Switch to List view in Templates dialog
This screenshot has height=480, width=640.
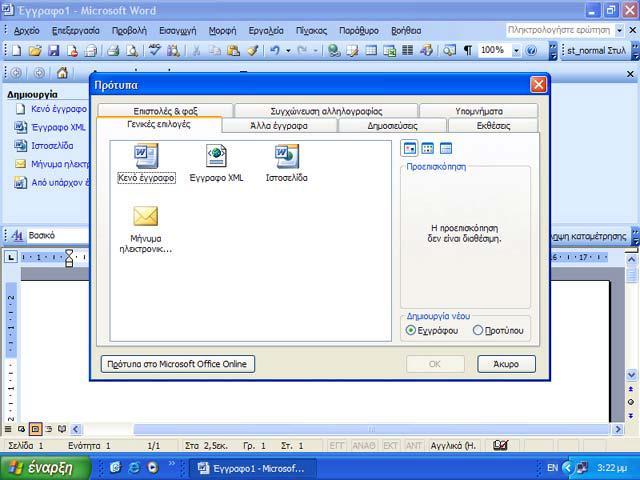pyautogui.click(x=427, y=149)
